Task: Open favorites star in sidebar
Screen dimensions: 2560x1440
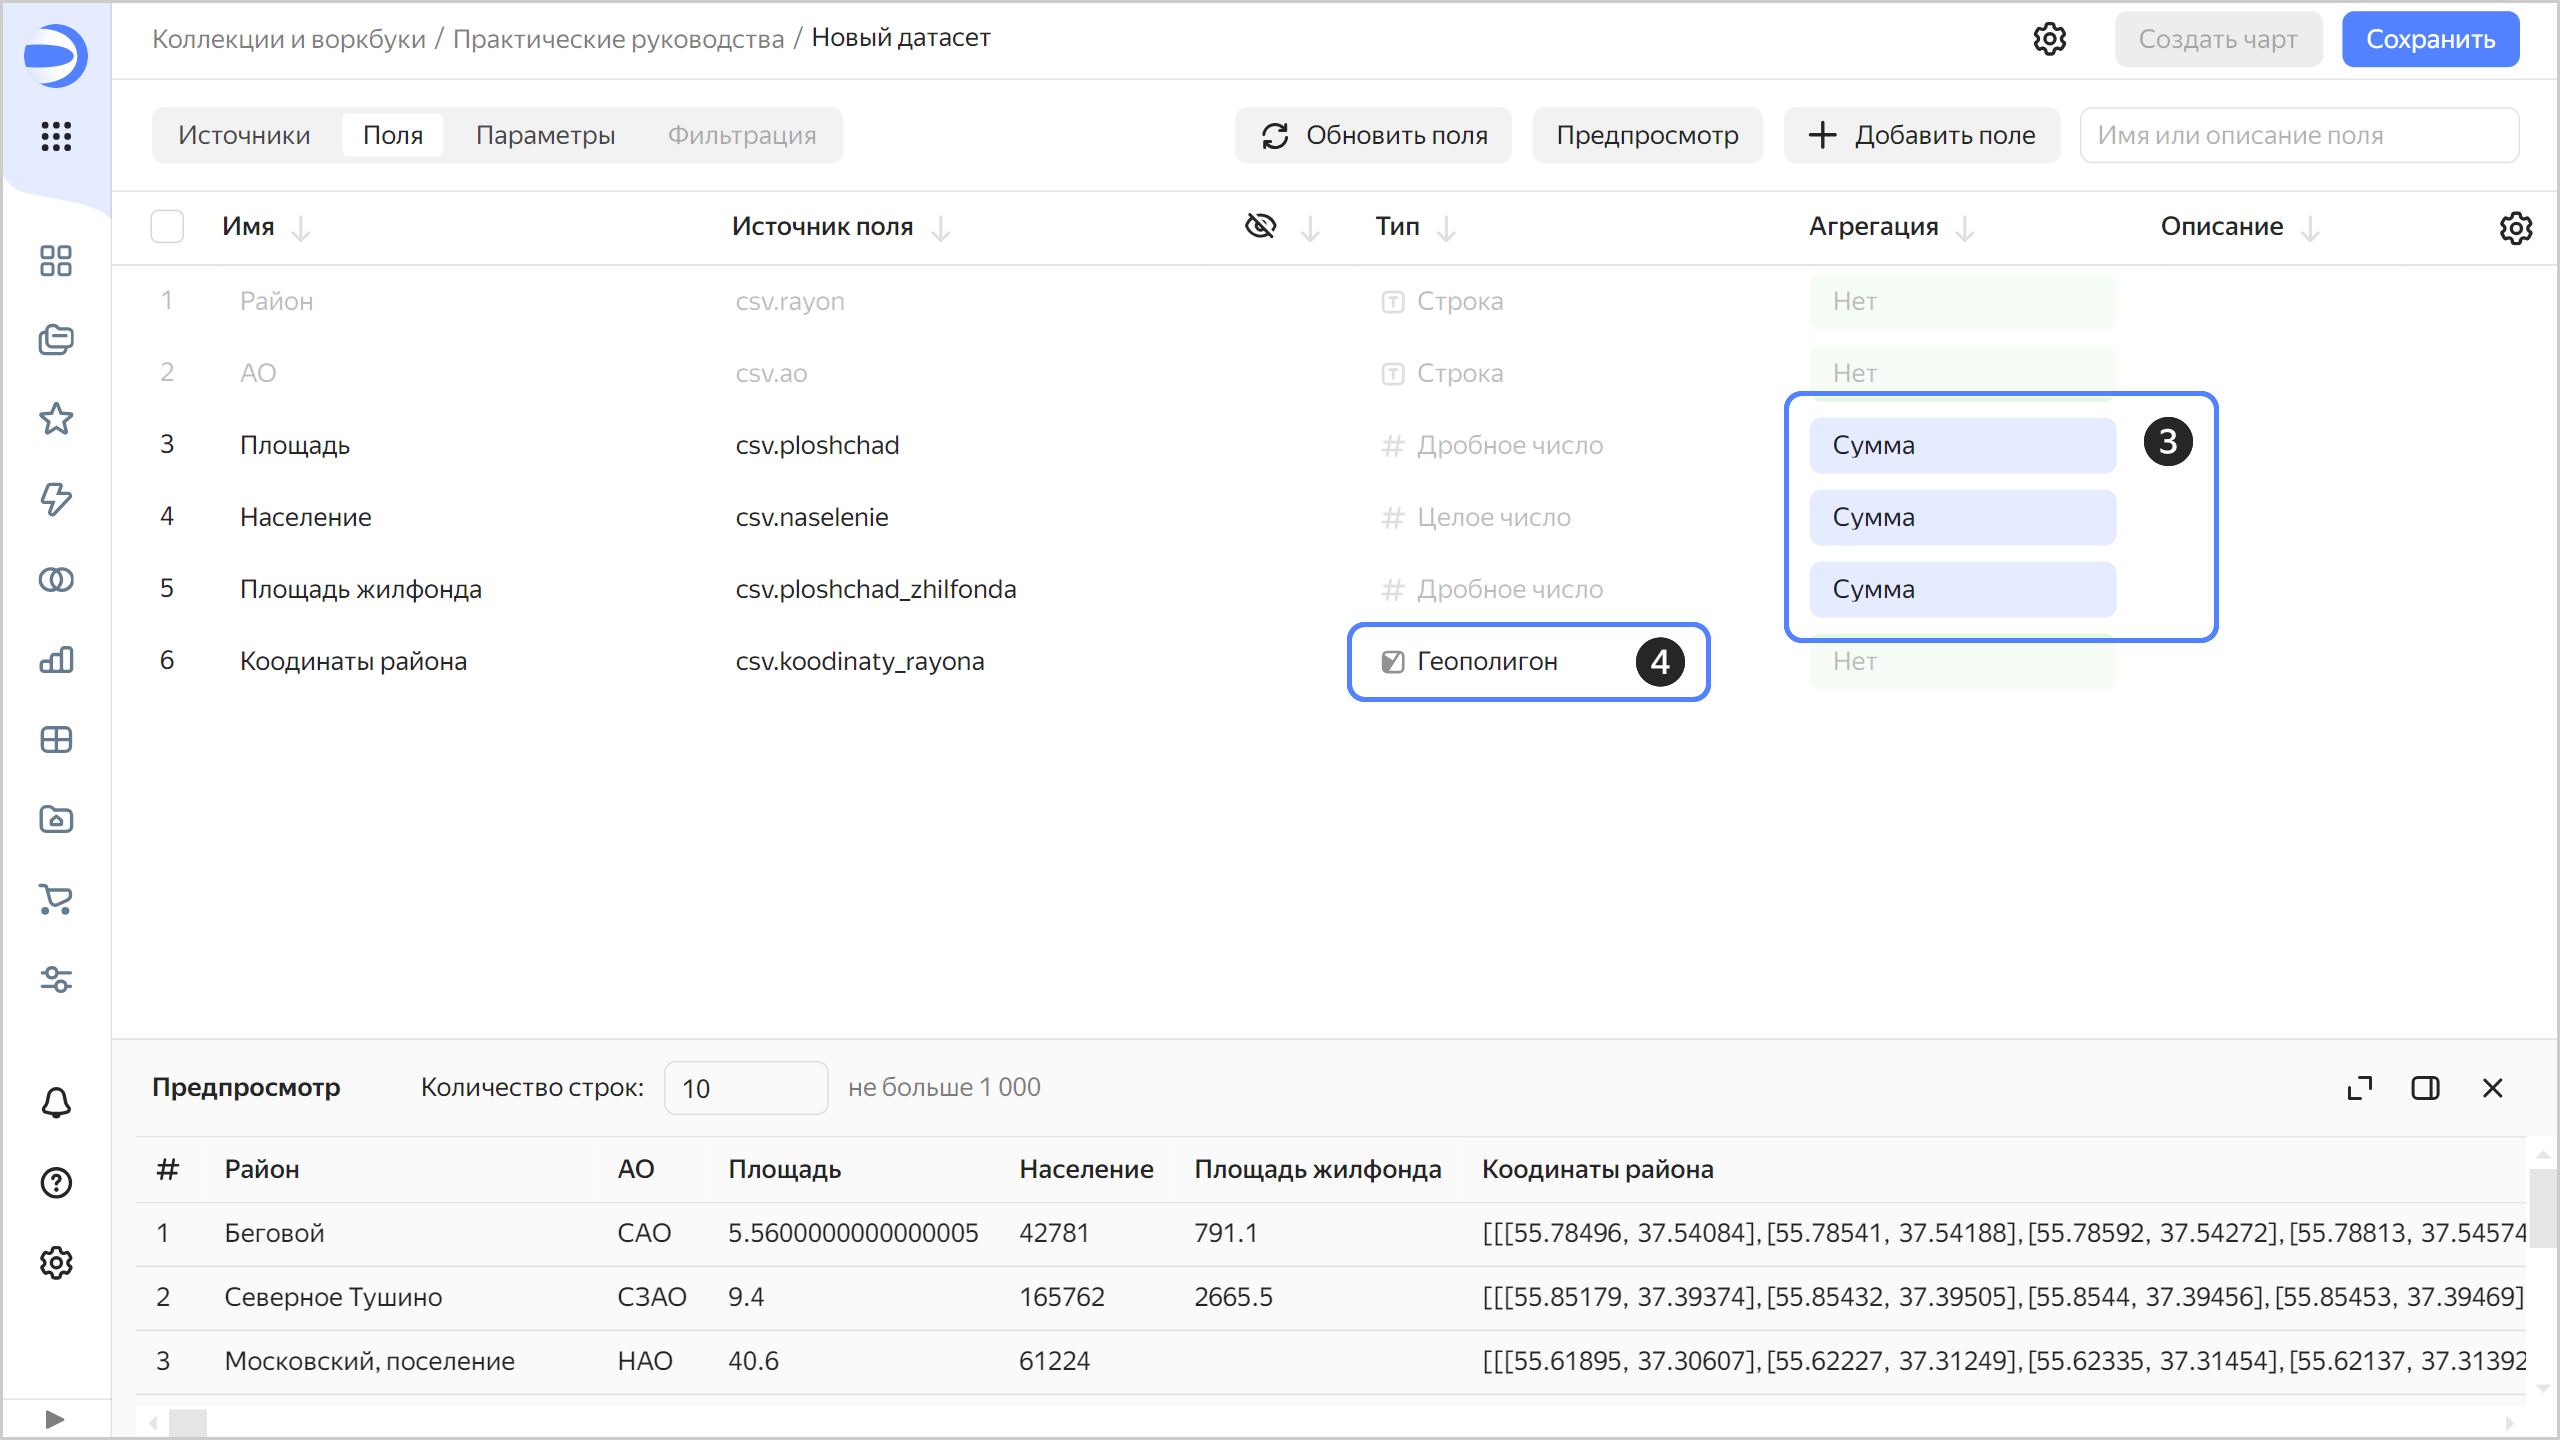Action: tap(56, 419)
